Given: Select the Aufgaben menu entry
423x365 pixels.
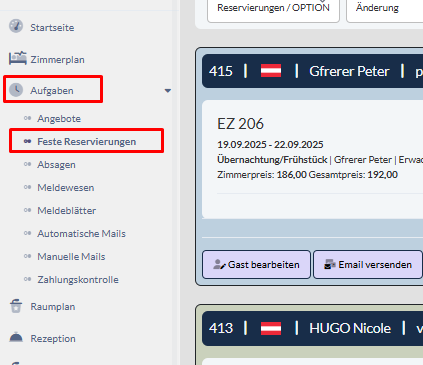Looking at the screenshot, I should [x=52, y=90].
